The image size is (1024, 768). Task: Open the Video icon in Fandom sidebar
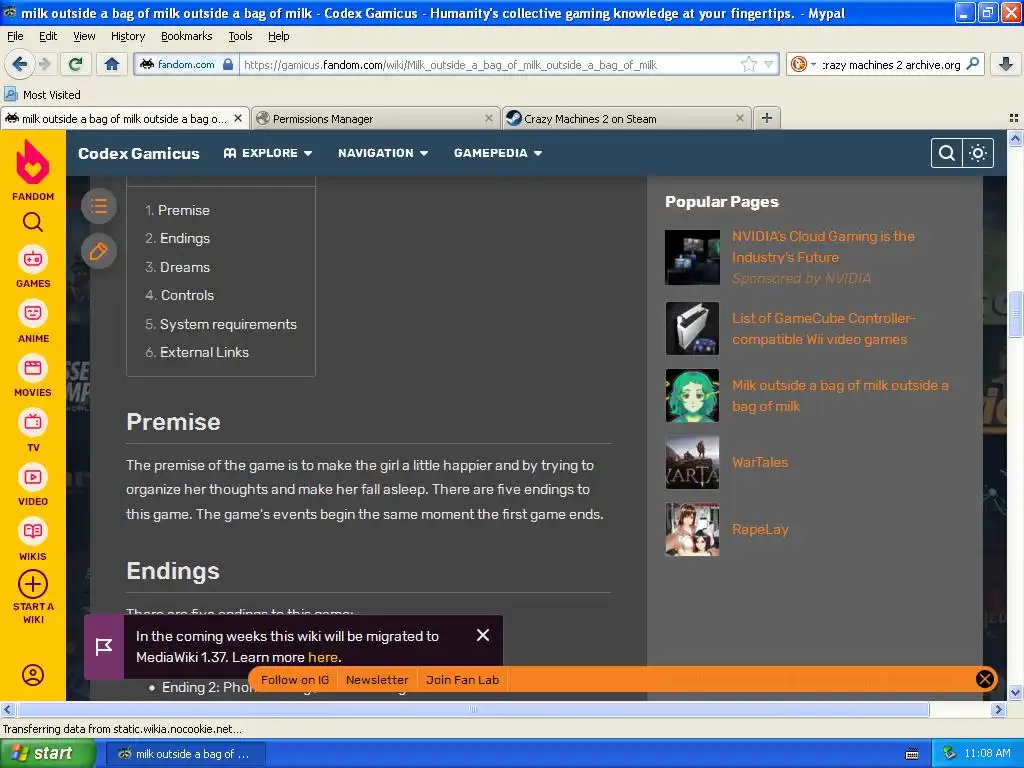[33, 477]
